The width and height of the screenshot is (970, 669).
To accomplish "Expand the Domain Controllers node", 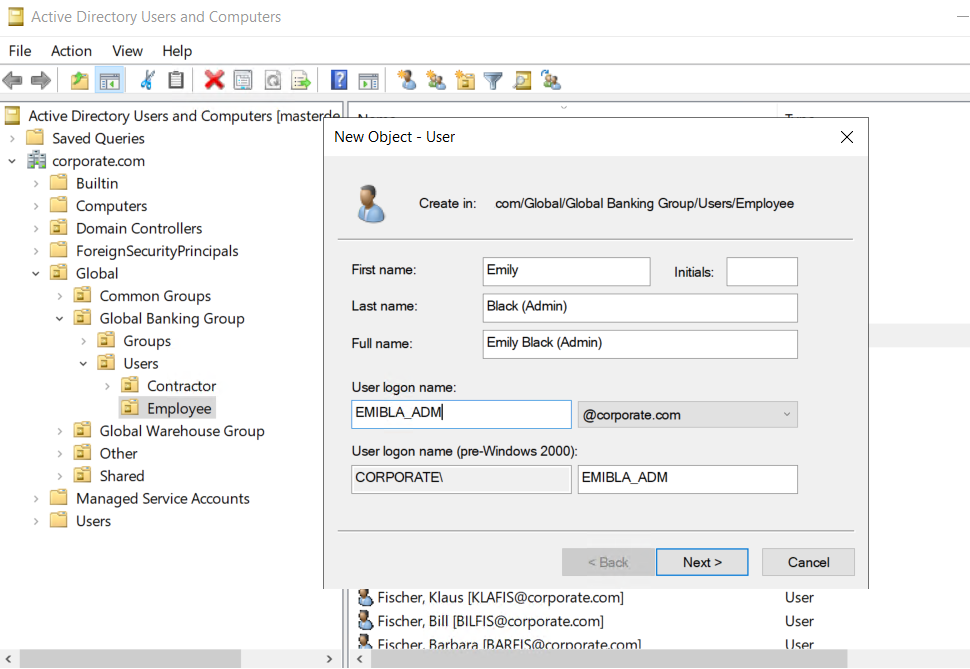I will click(36, 229).
